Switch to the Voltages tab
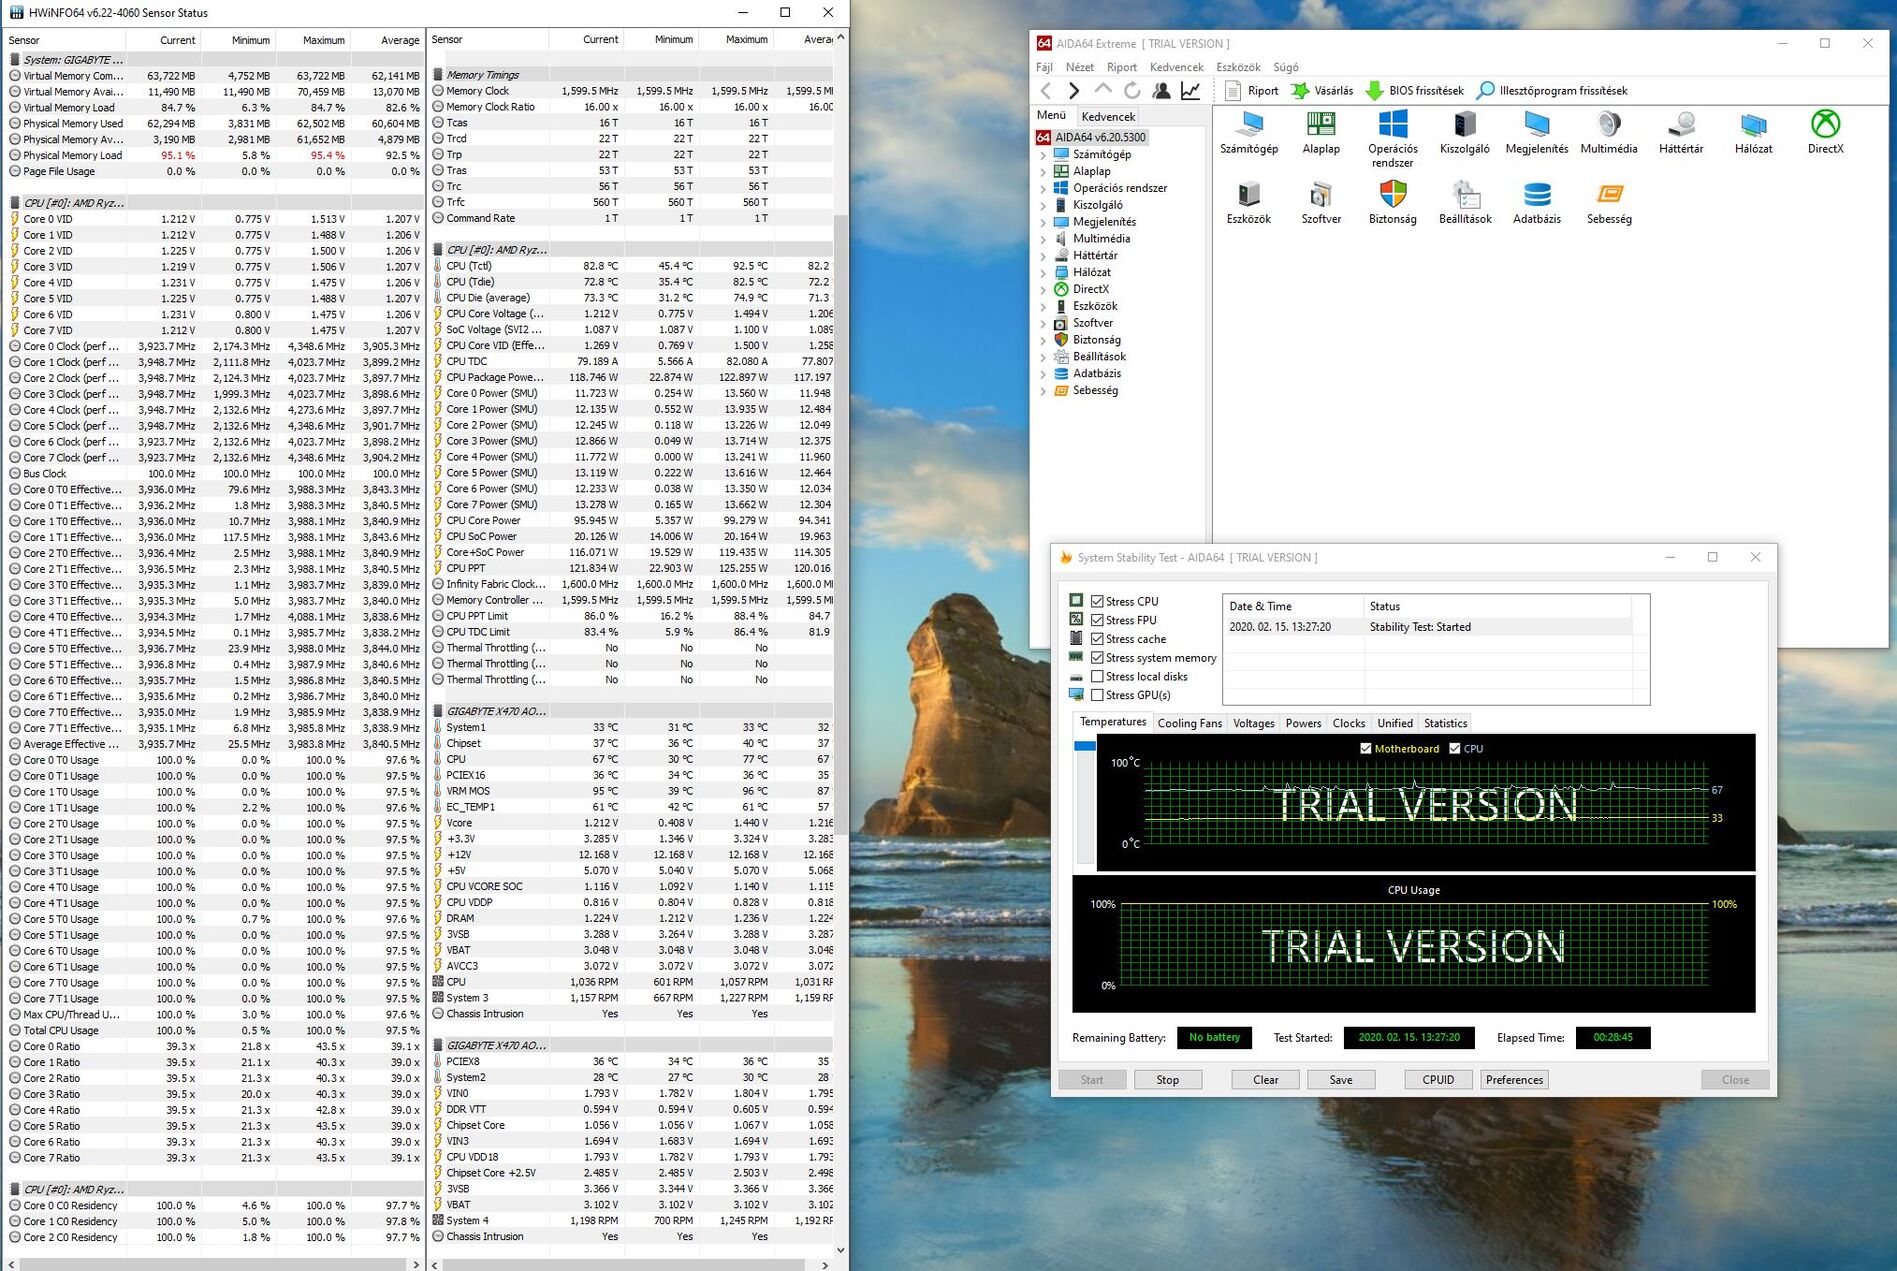1897x1271 pixels. click(x=1254, y=723)
